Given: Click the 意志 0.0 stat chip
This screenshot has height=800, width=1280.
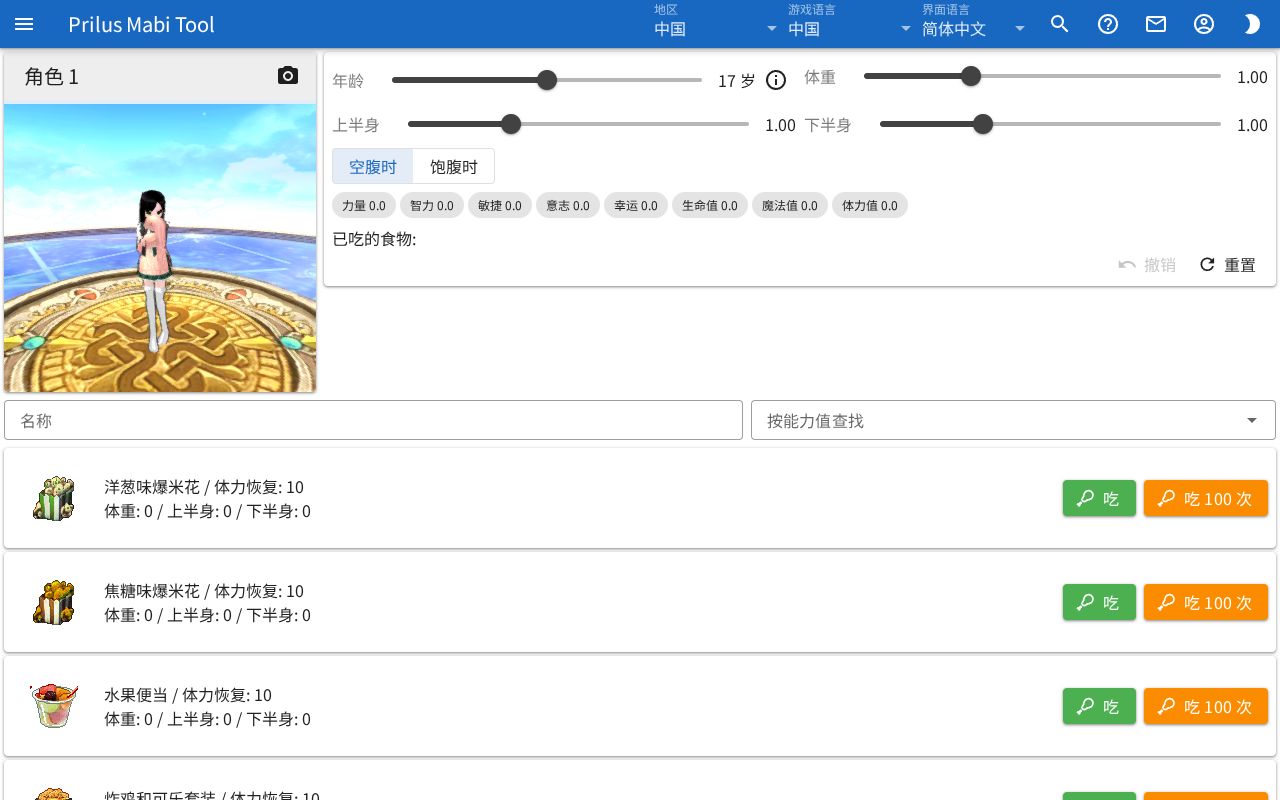Looking at the screenshot, I should 567,205.
